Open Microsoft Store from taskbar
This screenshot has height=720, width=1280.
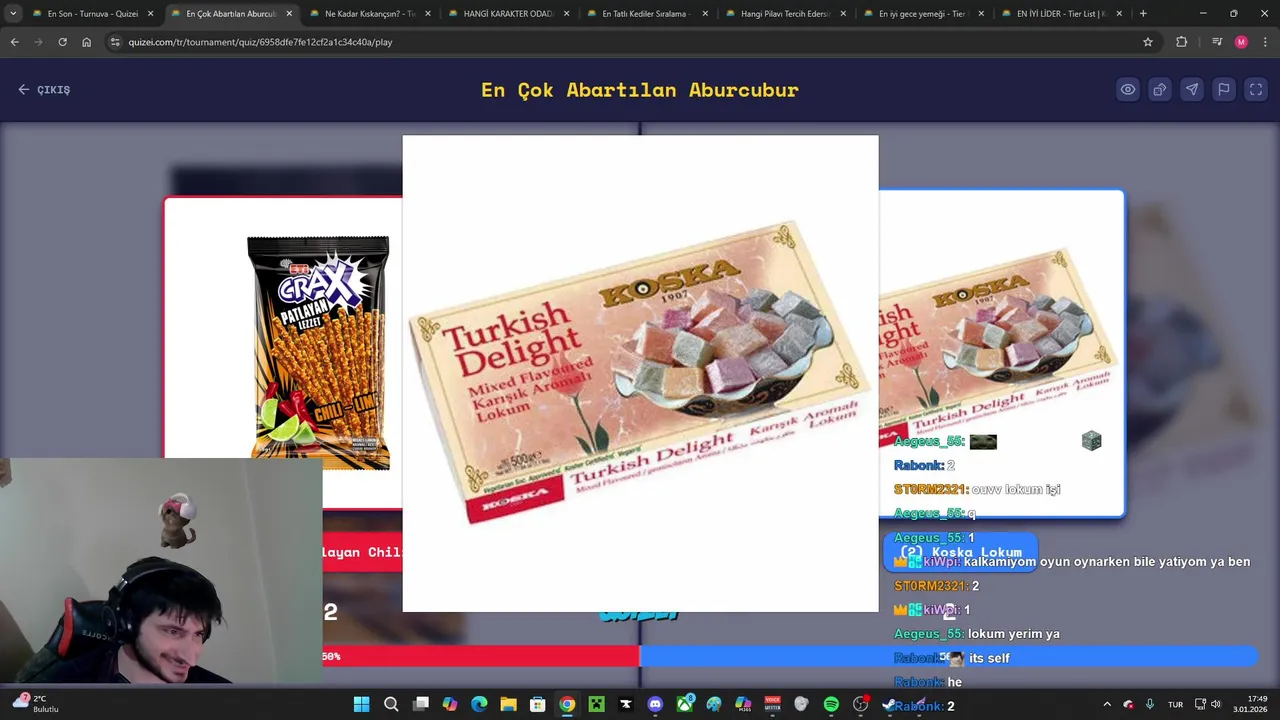pyautogui.click(x=537, y=704)
